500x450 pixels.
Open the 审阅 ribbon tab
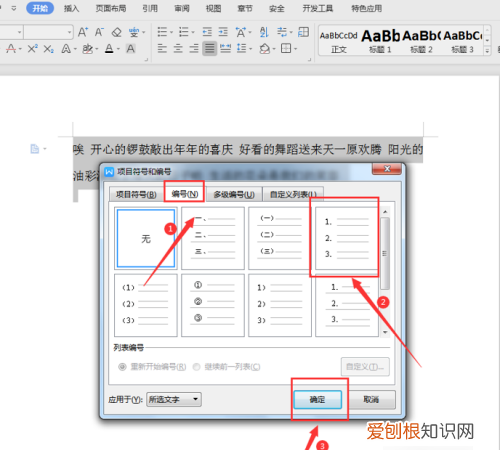click(182, 8)
